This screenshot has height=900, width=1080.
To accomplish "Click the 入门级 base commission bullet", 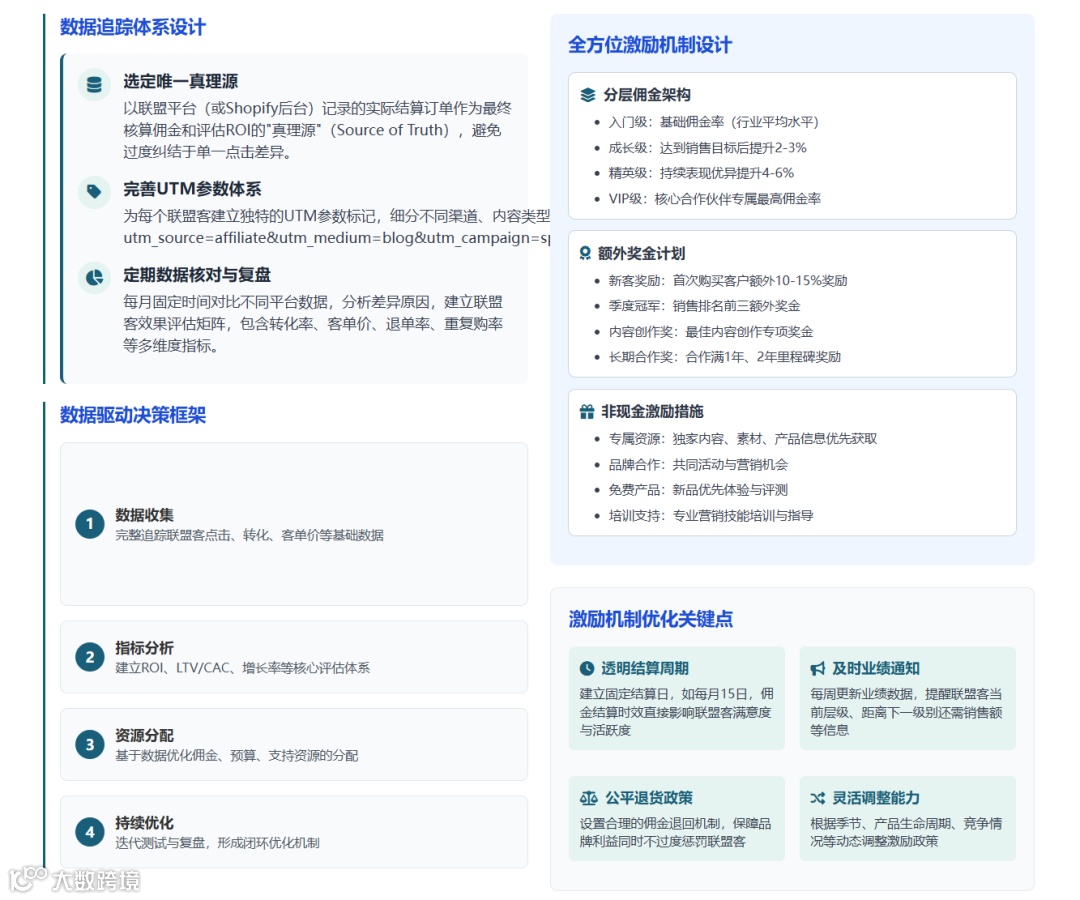I will (713, 123).
